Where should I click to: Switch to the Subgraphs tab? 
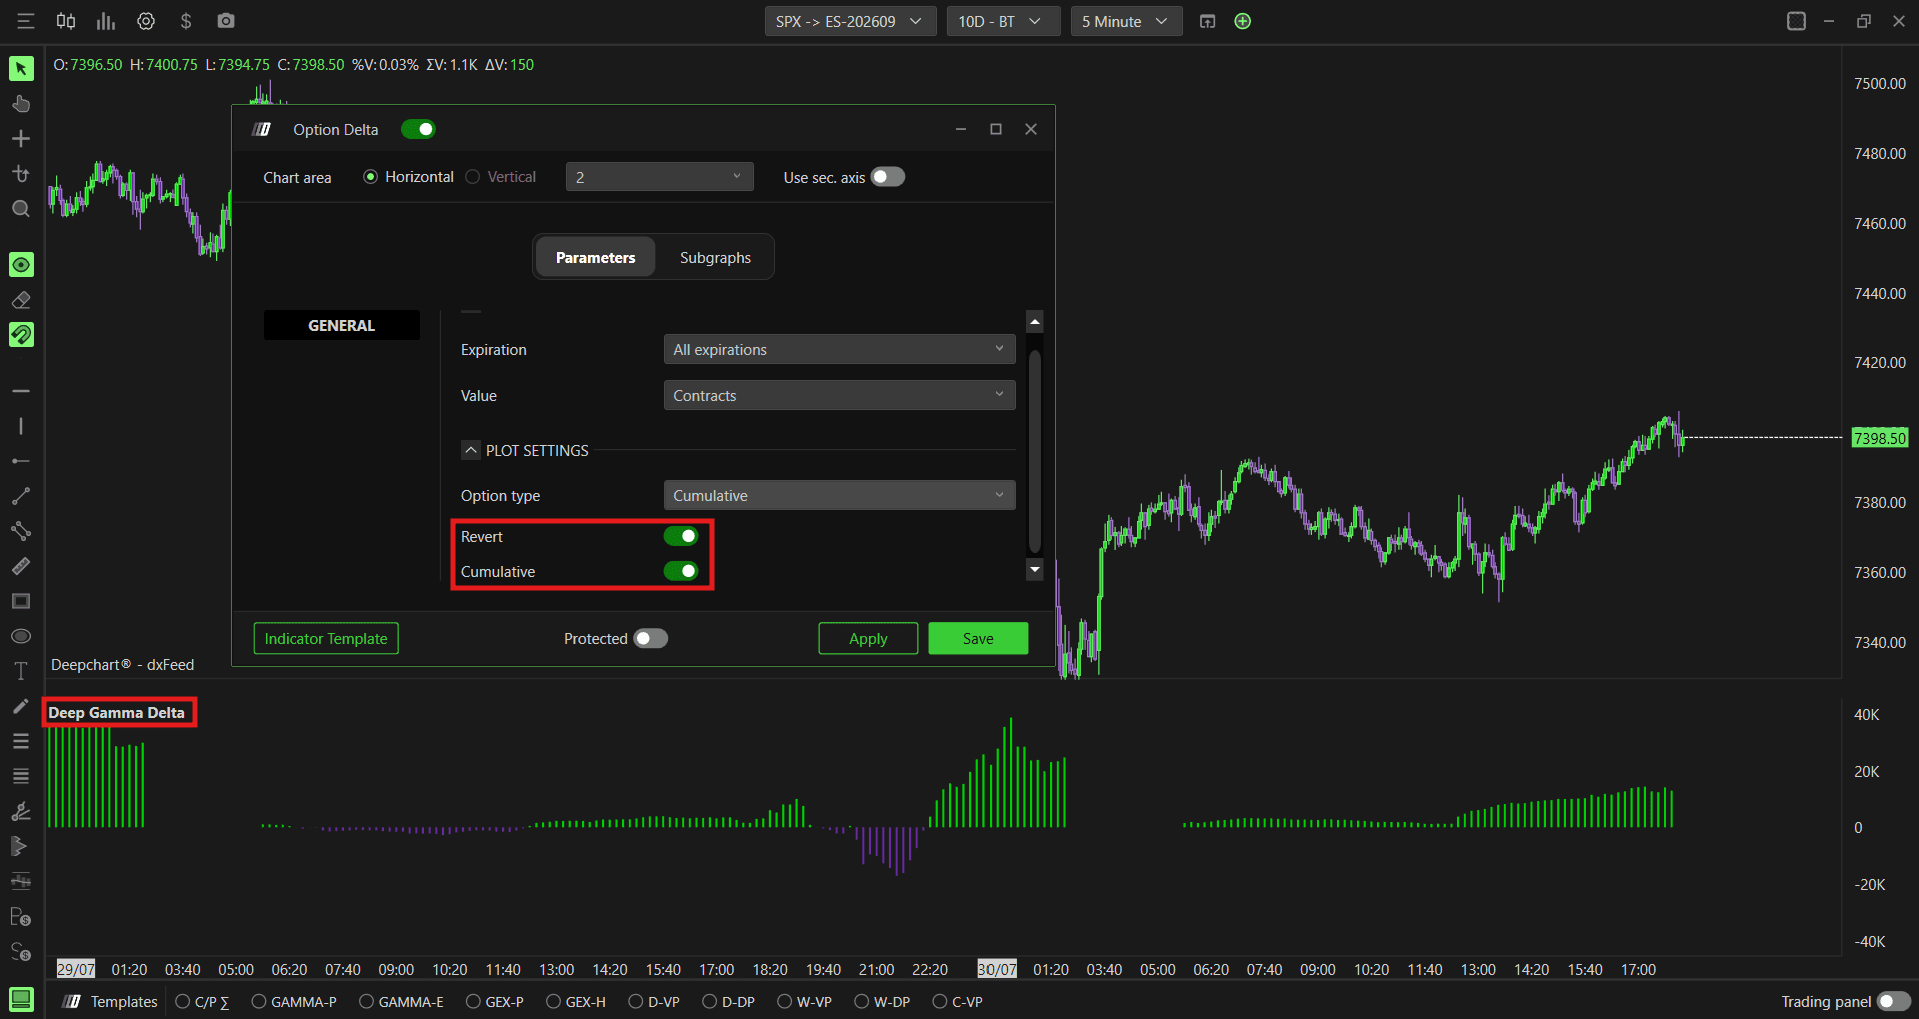click(715, 257)
